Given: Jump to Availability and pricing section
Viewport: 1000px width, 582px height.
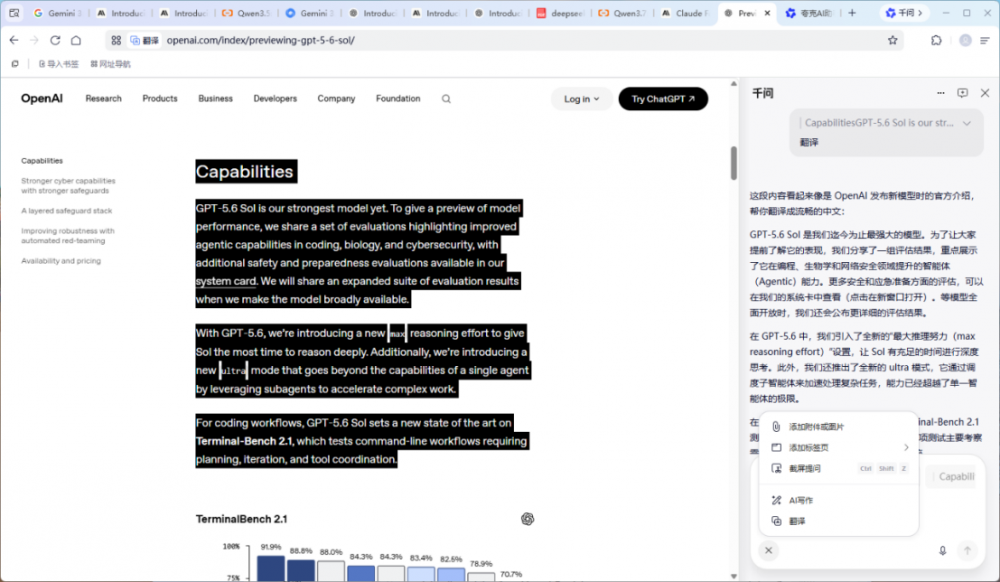Looking at the screenshot, I should [61, 261].
